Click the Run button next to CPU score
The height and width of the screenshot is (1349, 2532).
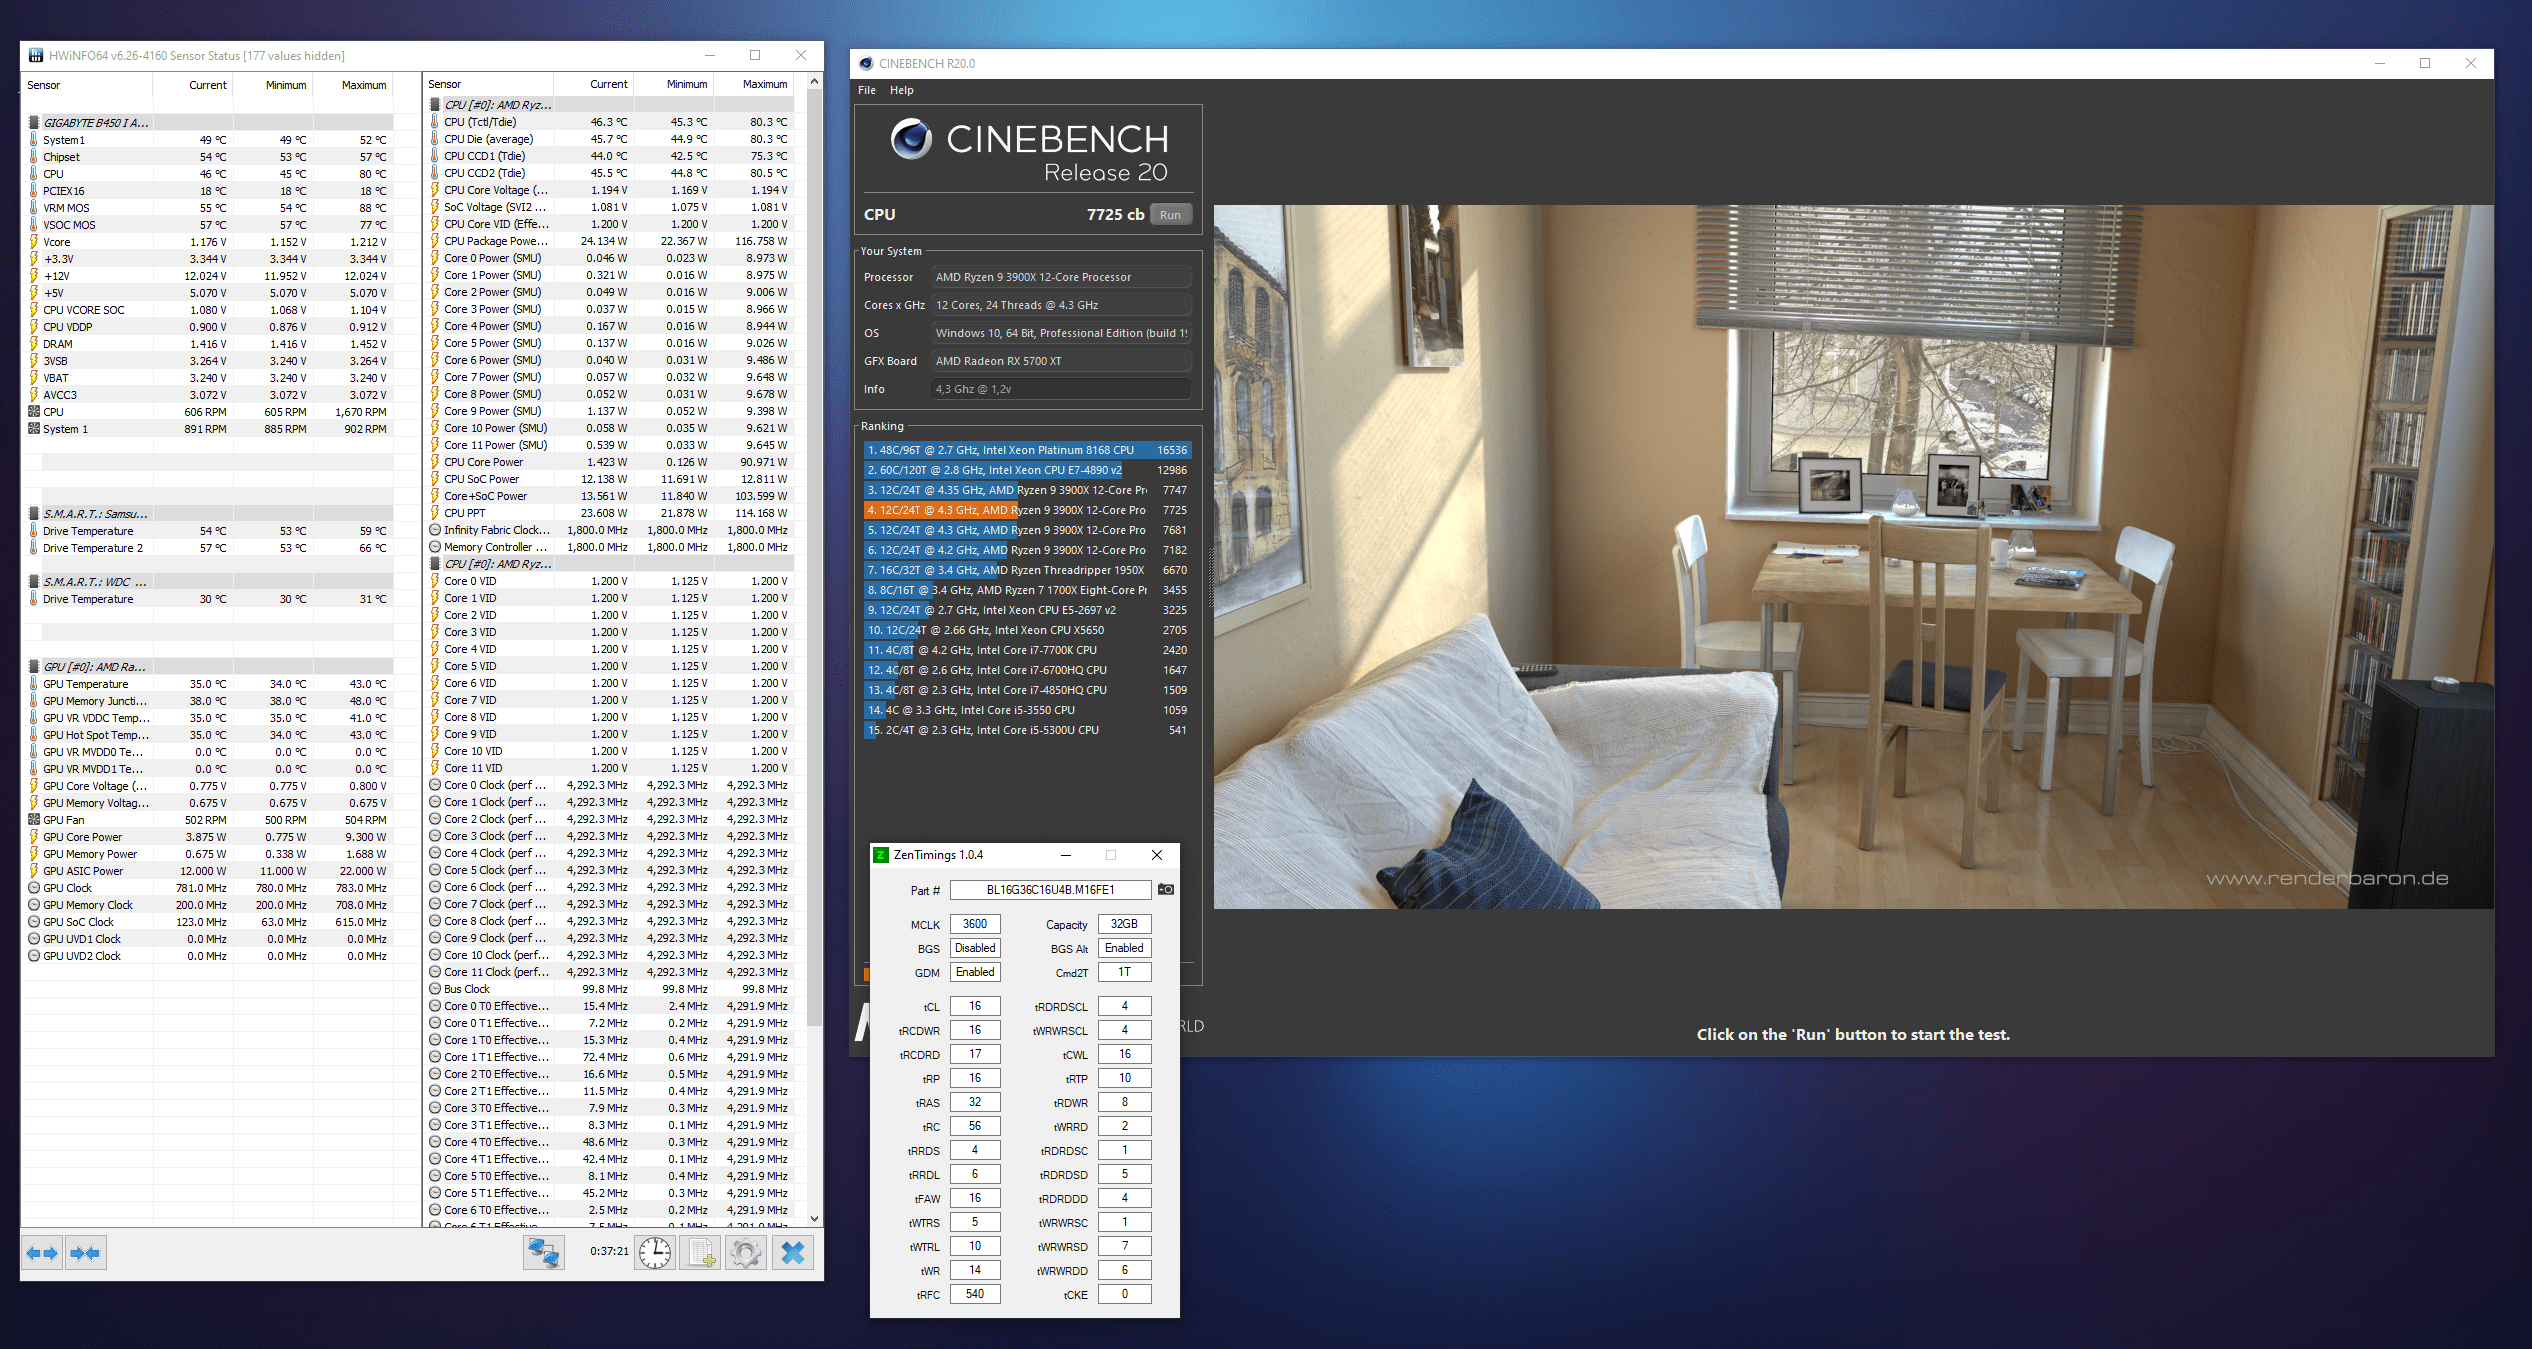coord(1170,215)
